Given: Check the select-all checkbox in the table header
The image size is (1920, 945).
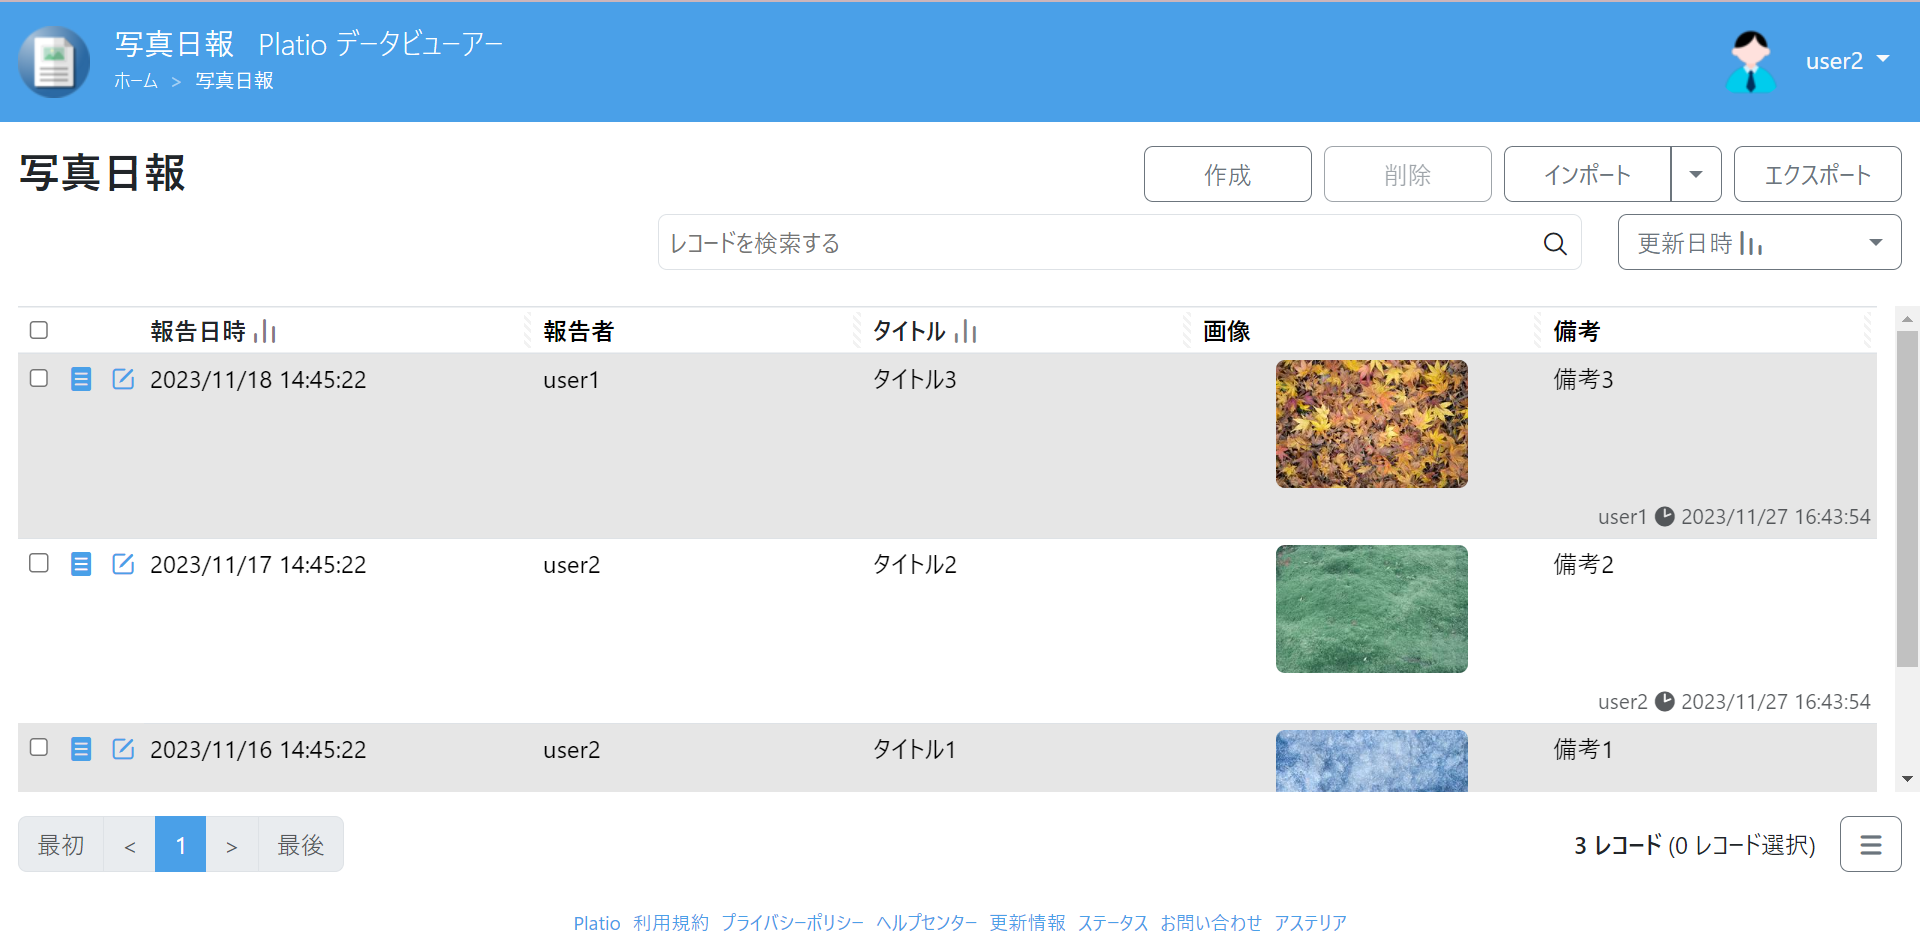Looking at the screenshot, I should pyautogui.click(x=39, y=329).
